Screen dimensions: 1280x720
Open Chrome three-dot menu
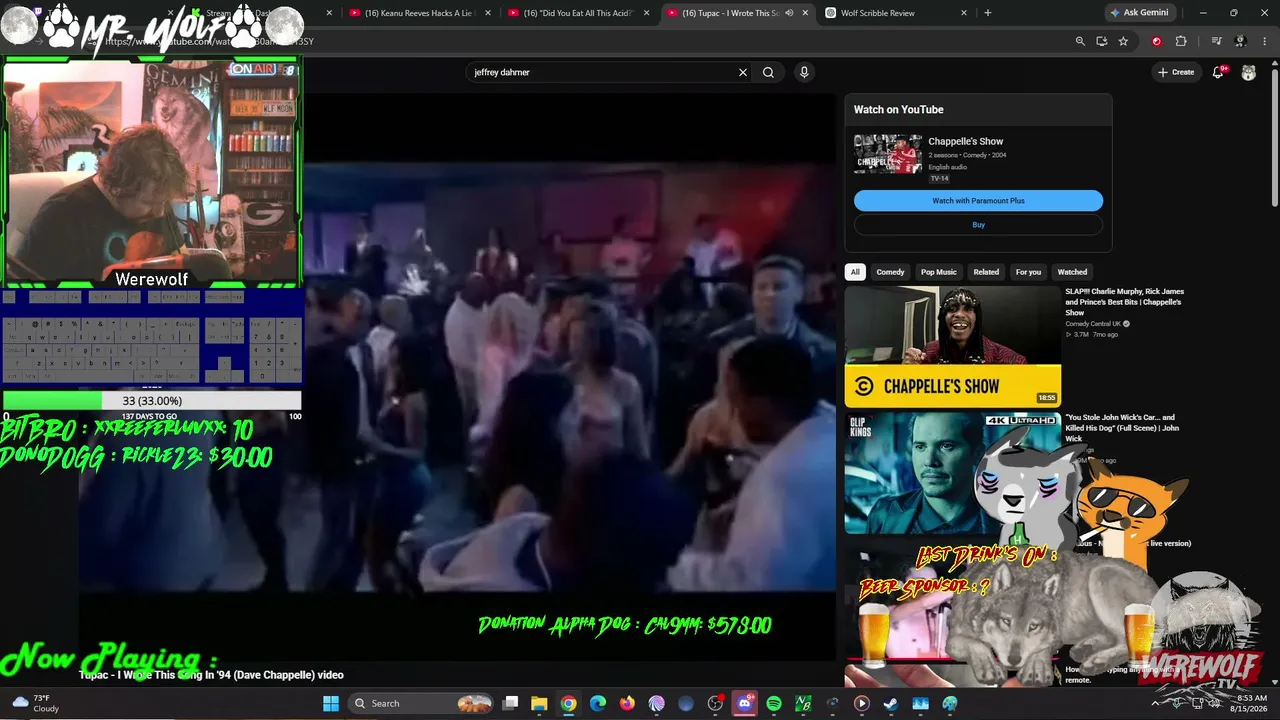(x=1263, y=41)
